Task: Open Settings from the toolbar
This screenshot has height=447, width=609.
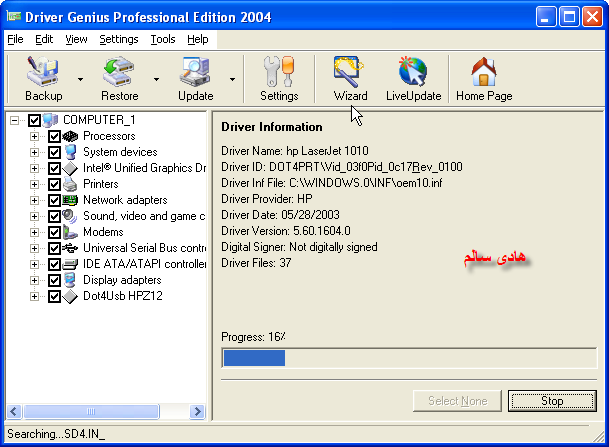Action: pyautogui.click(x=279, y=73)
